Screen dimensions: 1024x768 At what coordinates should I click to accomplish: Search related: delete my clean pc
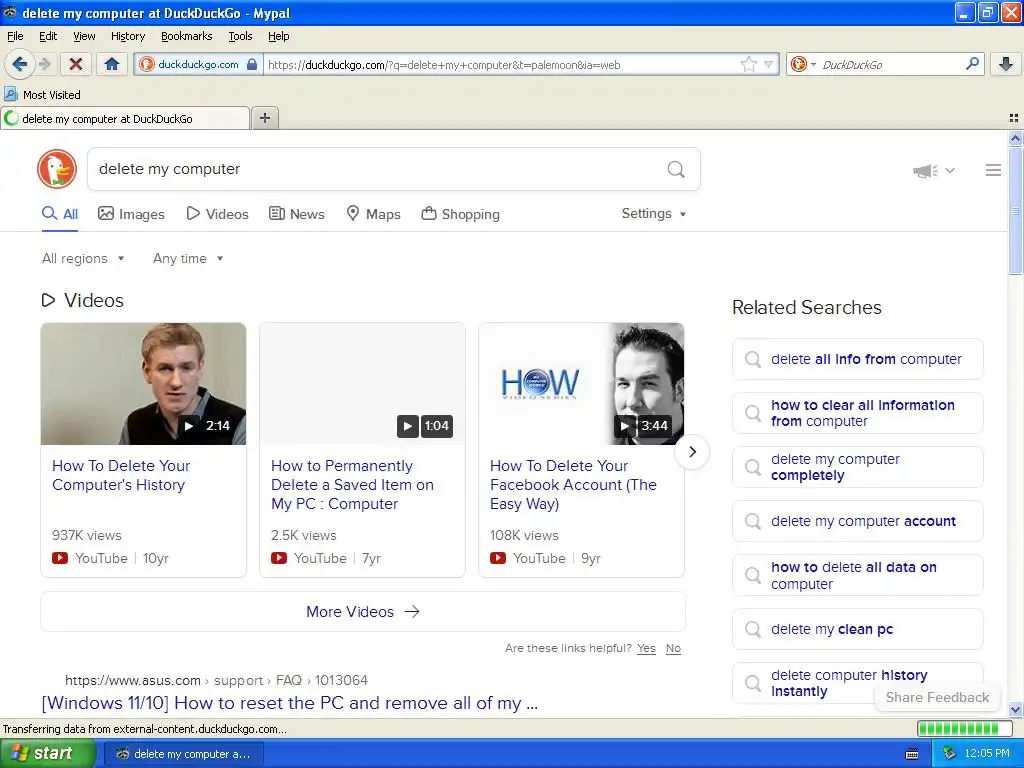[x=857, y=629]
